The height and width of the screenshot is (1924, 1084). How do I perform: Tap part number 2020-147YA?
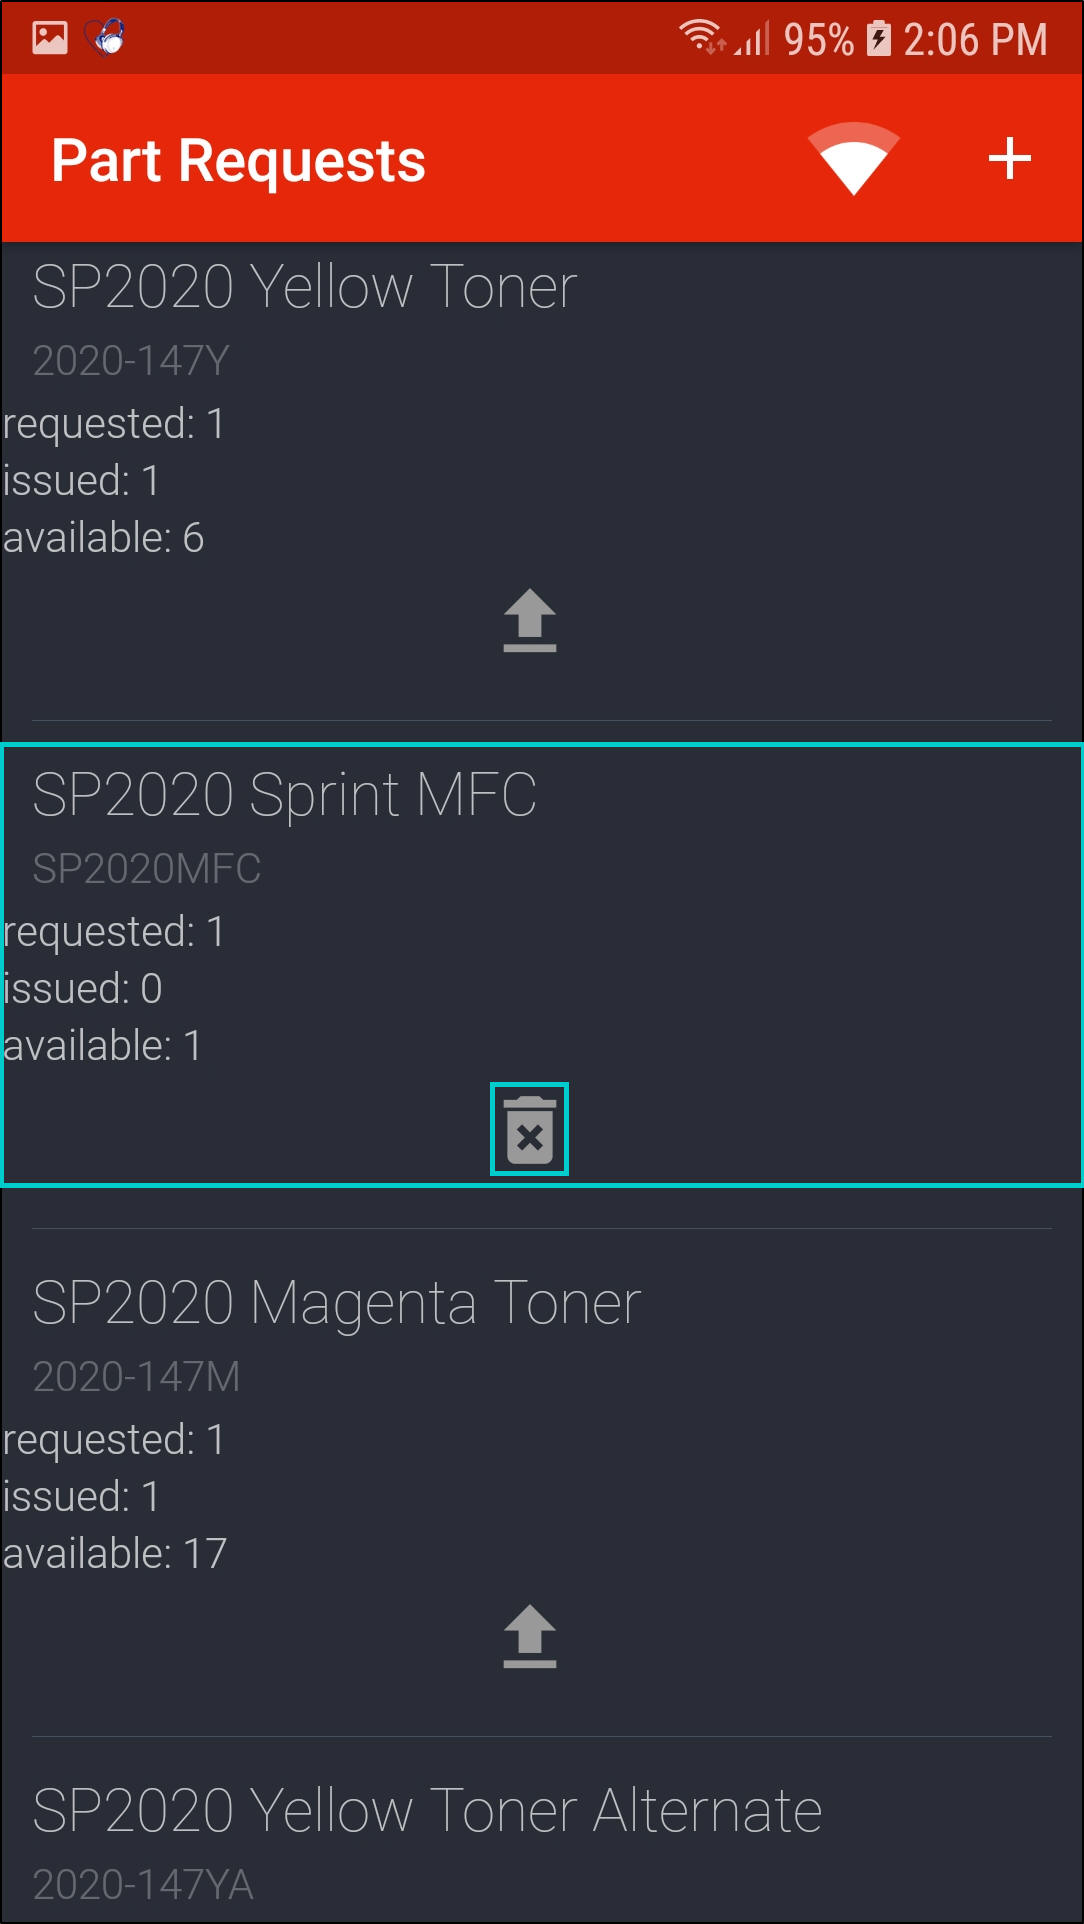pyautogui.click(x=143, y=1884)
